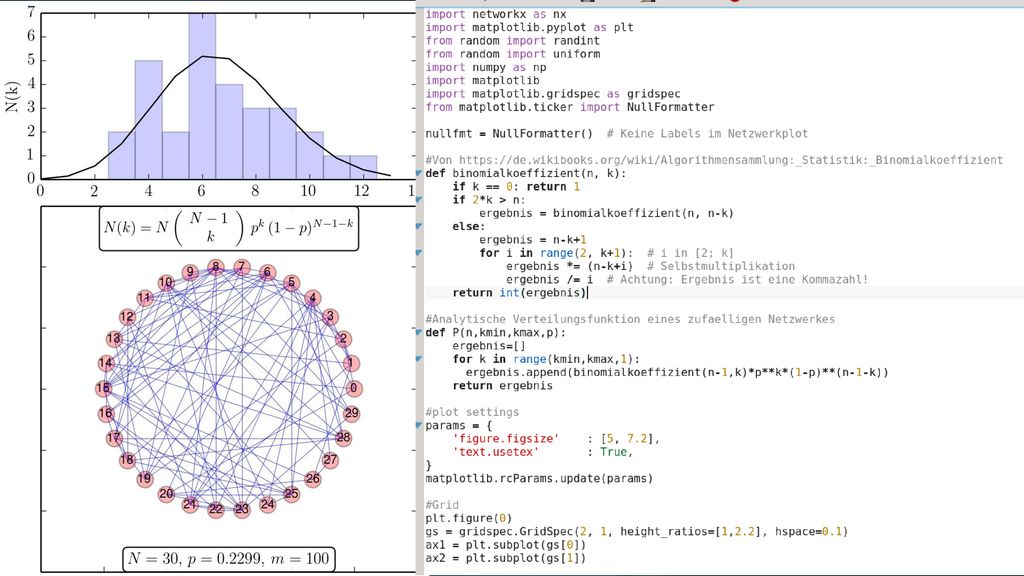
Task: Collapse the 'else:' block fold marker
Action: [419, 227]
